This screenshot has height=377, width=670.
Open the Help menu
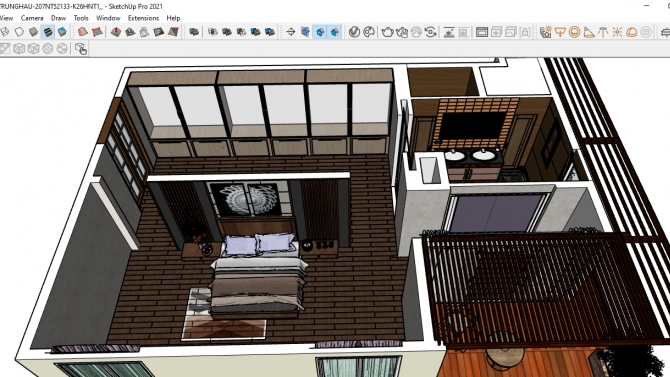tap(173, 18)
